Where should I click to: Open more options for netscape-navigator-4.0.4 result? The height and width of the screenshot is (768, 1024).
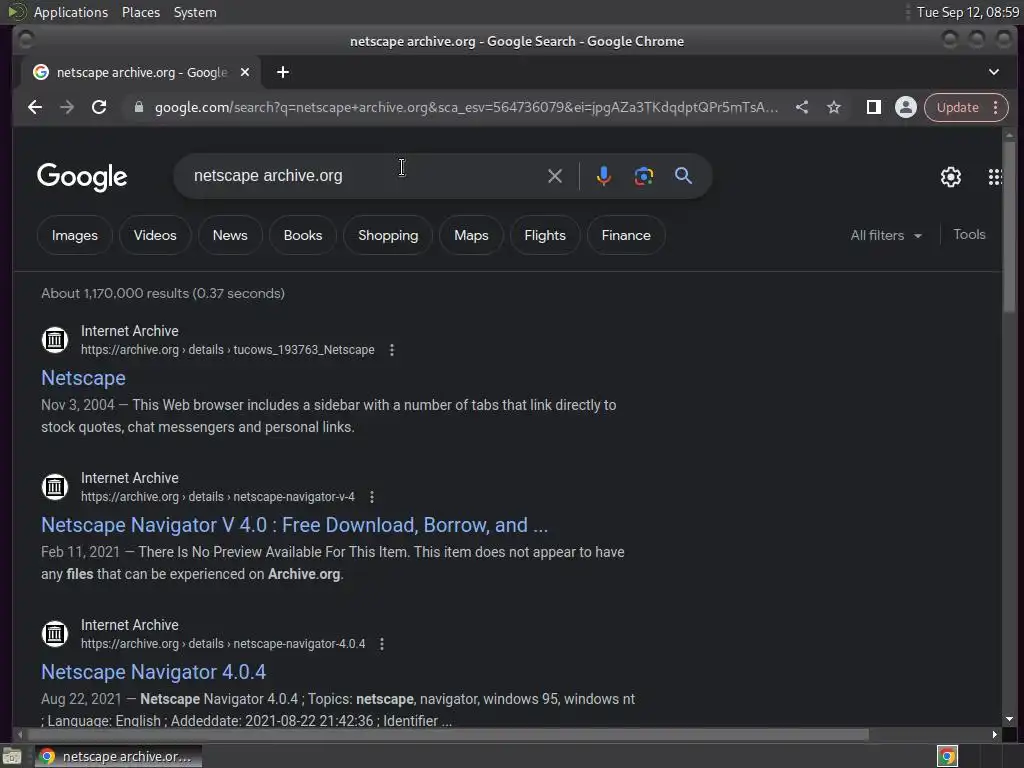pos(382,644)
